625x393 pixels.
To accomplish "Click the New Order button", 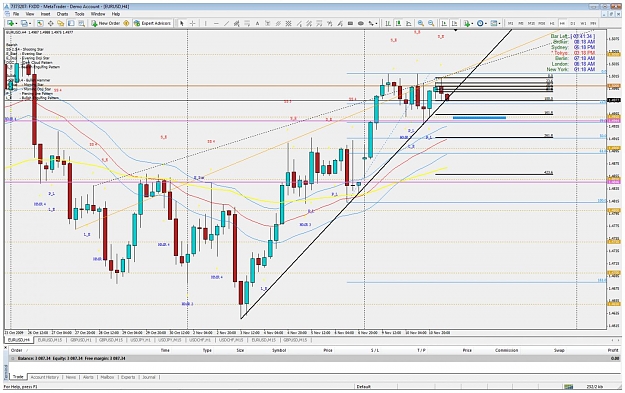I will (x=106, y=24).
